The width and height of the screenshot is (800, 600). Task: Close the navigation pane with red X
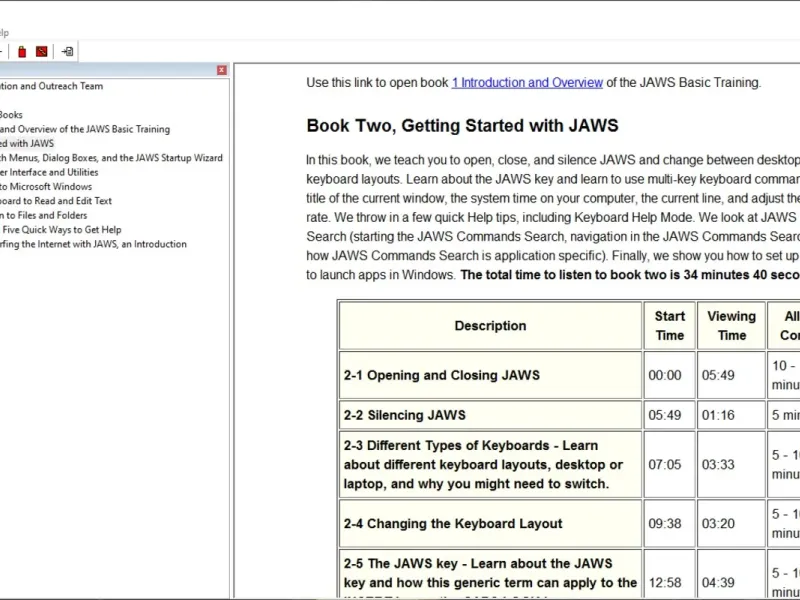221,70
